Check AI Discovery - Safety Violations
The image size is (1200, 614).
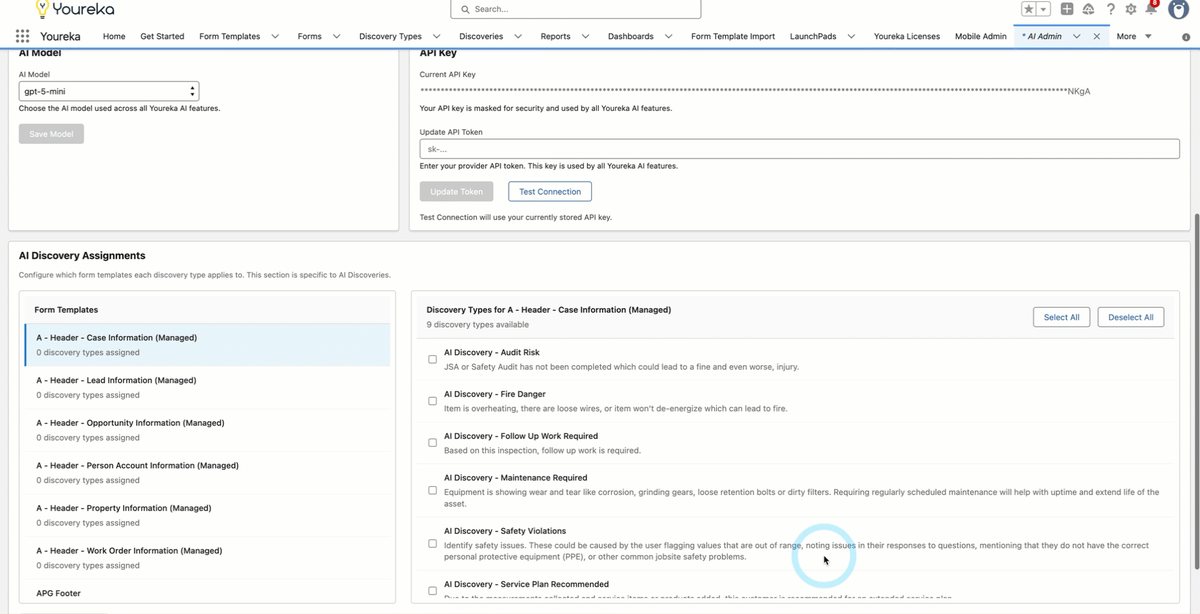pyautogui.click(x=432, y=544)
